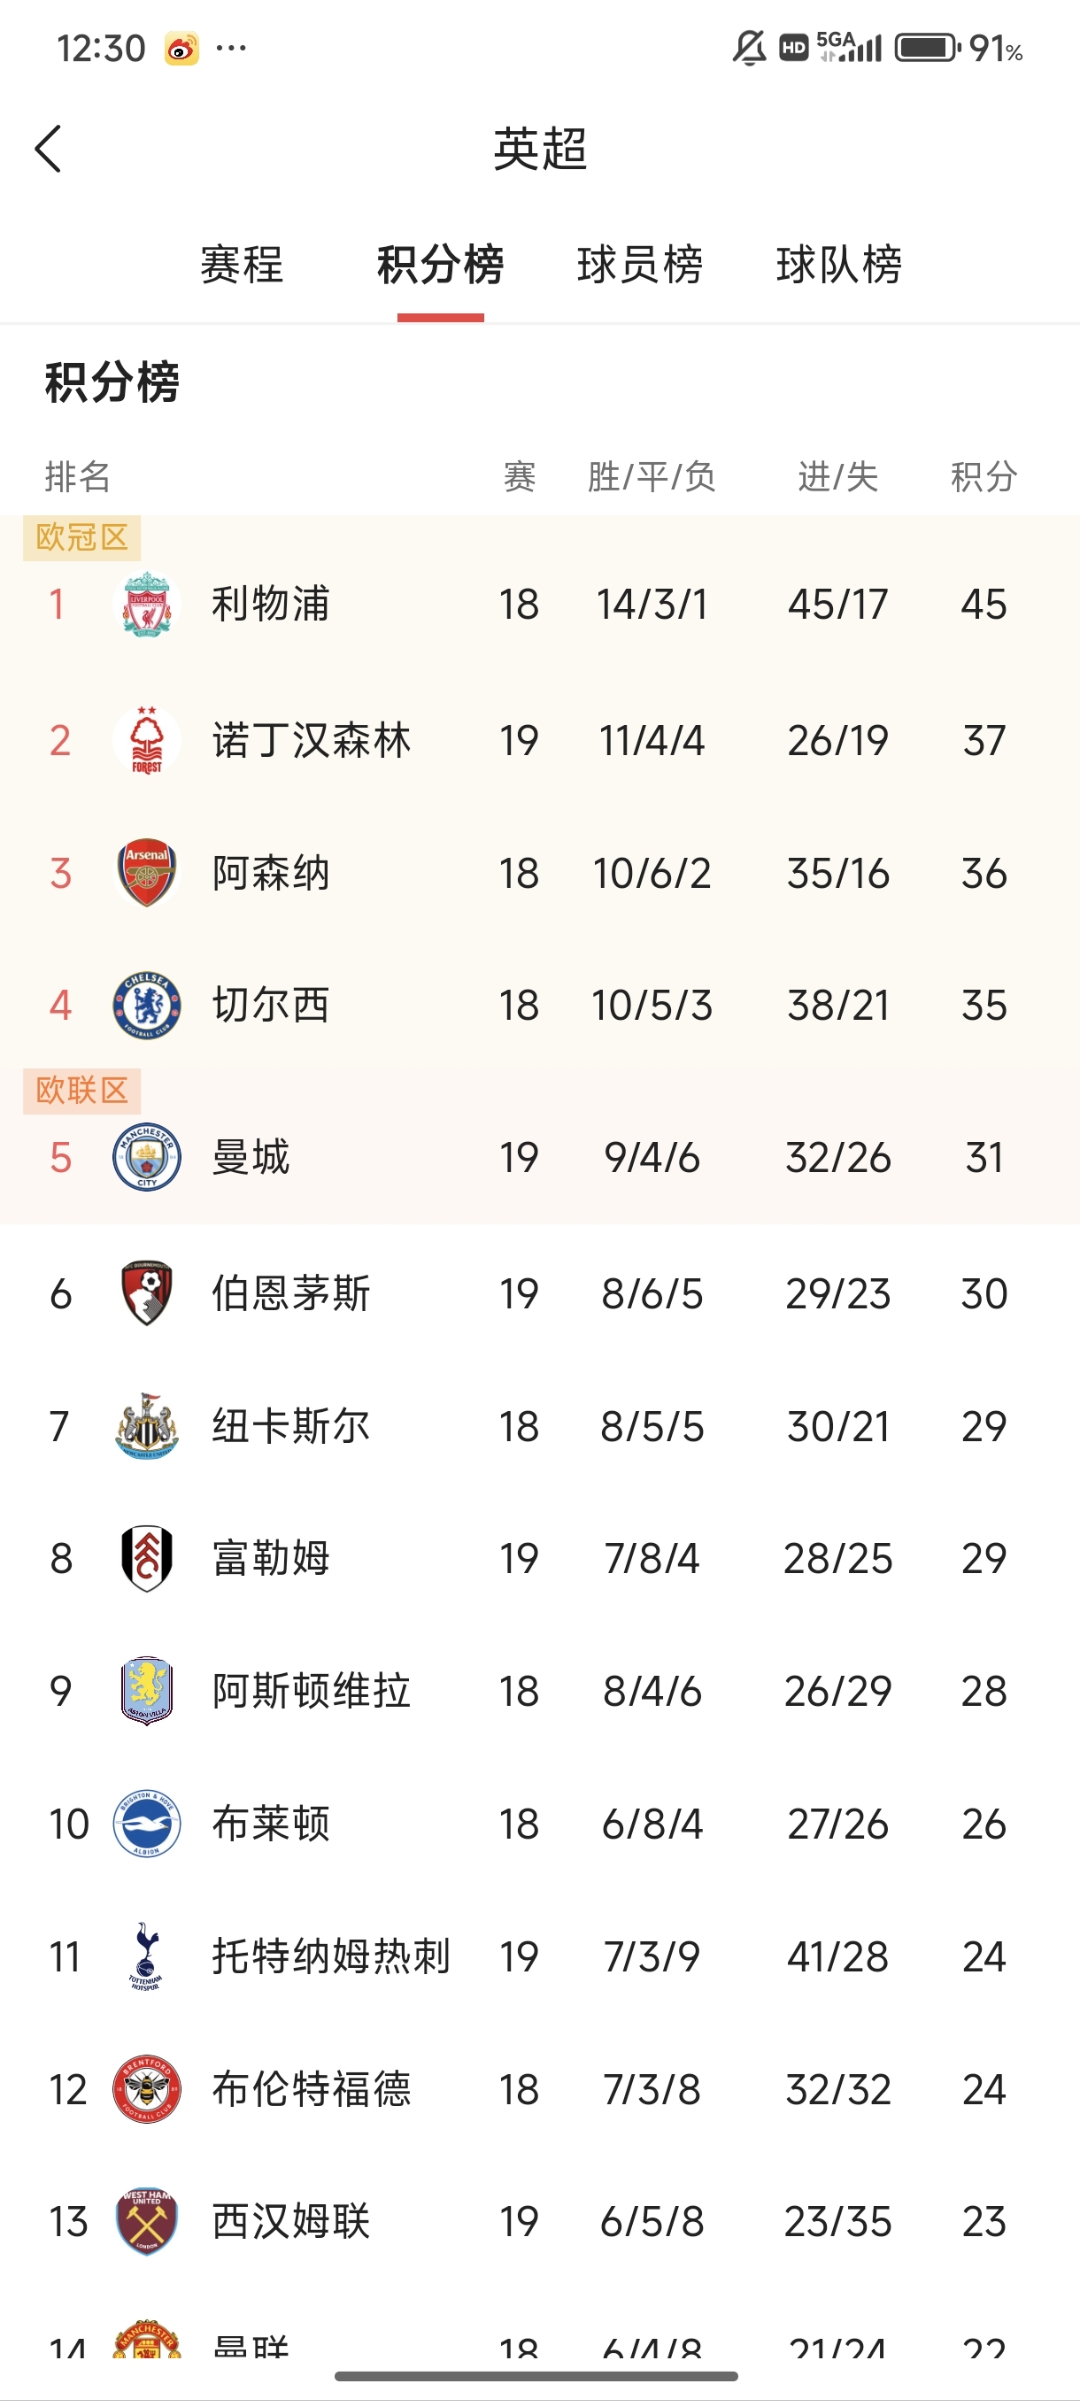Tap the Weibo icon in status bar
This screenshot has height=2401, width=1080.
tap(178, 46)
